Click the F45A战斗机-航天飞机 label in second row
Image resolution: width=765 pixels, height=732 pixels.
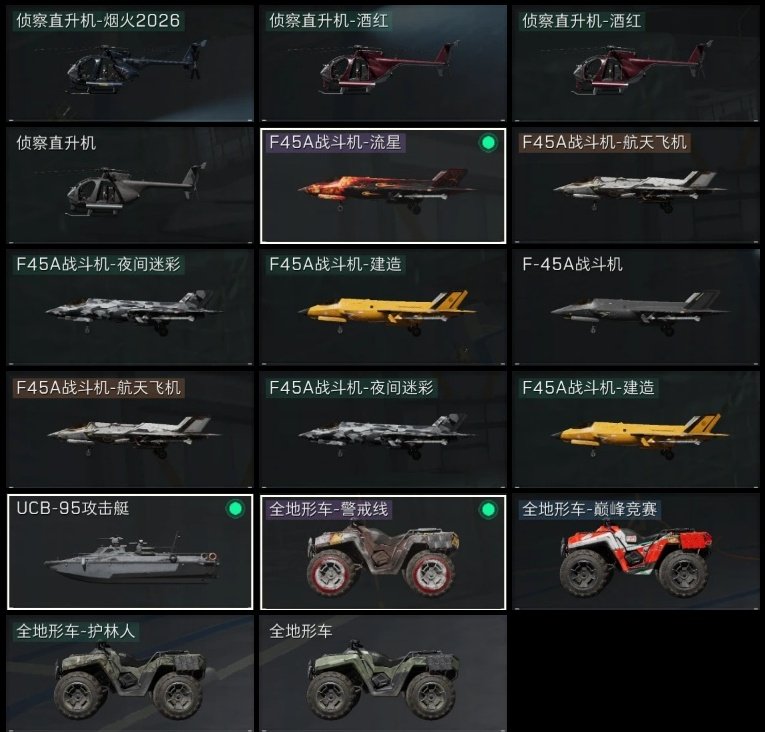(x=604, y=142)
